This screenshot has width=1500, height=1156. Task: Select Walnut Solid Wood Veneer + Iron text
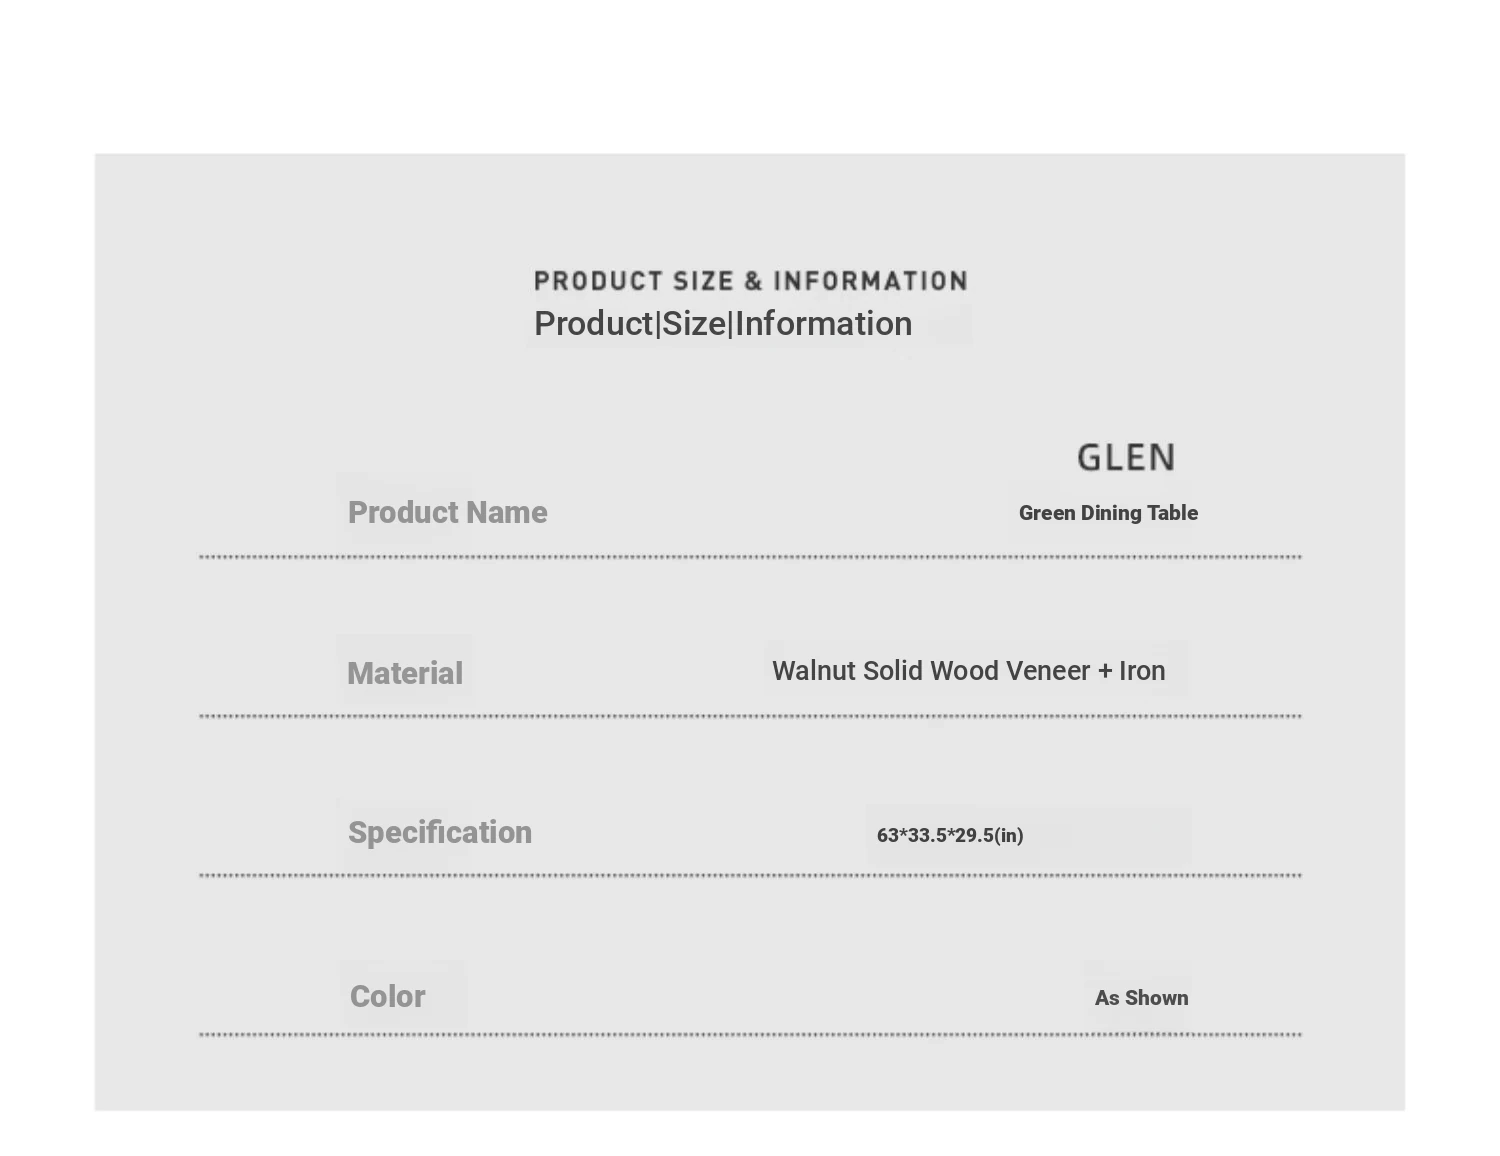pos(969,671)
